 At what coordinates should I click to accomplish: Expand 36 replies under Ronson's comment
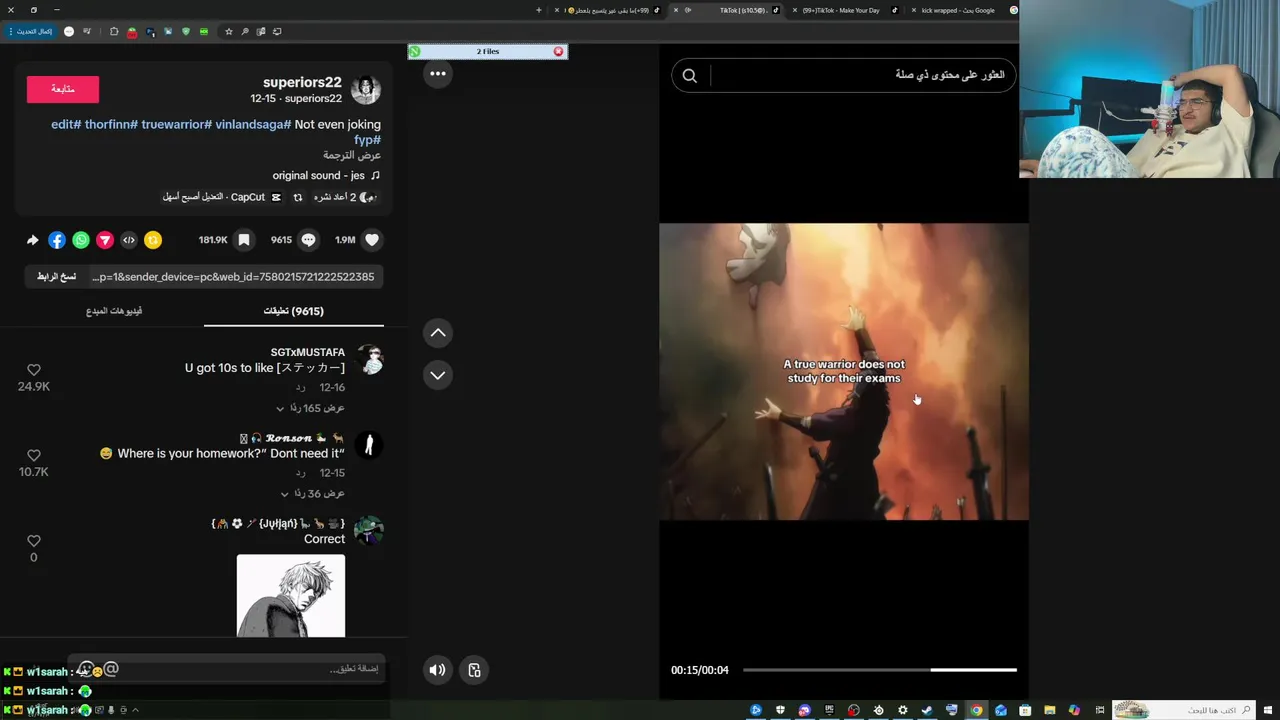(x=312, y=494)
